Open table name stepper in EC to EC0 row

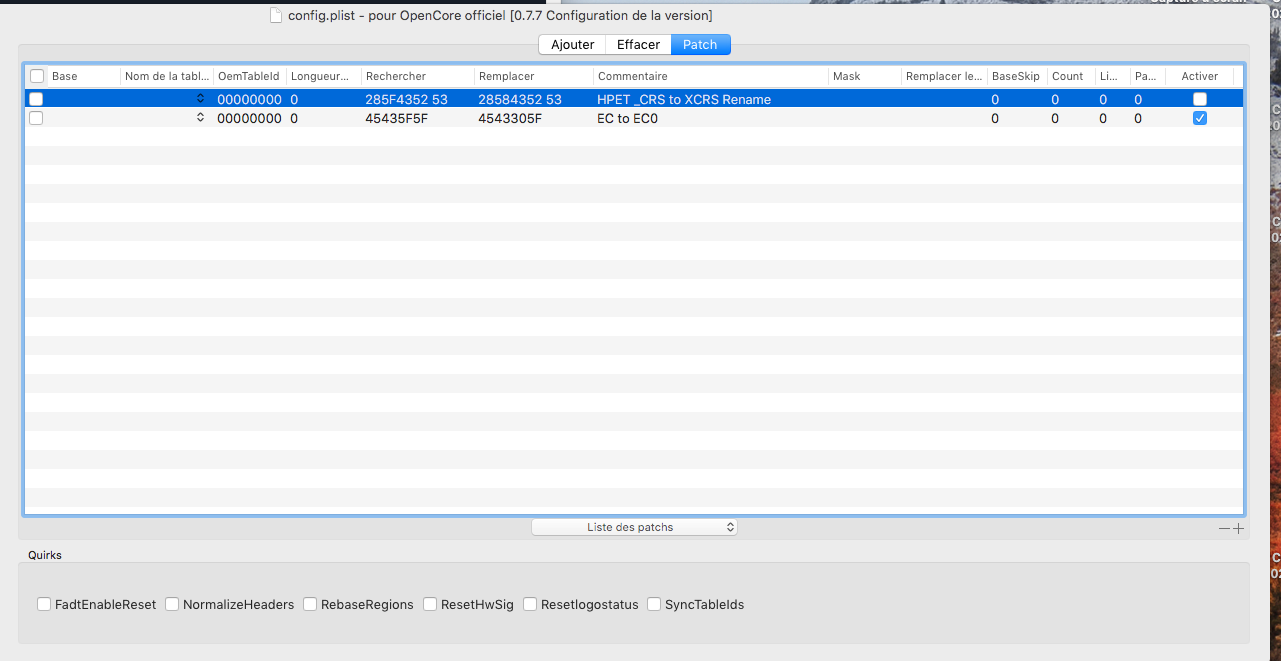coord(200,118)
